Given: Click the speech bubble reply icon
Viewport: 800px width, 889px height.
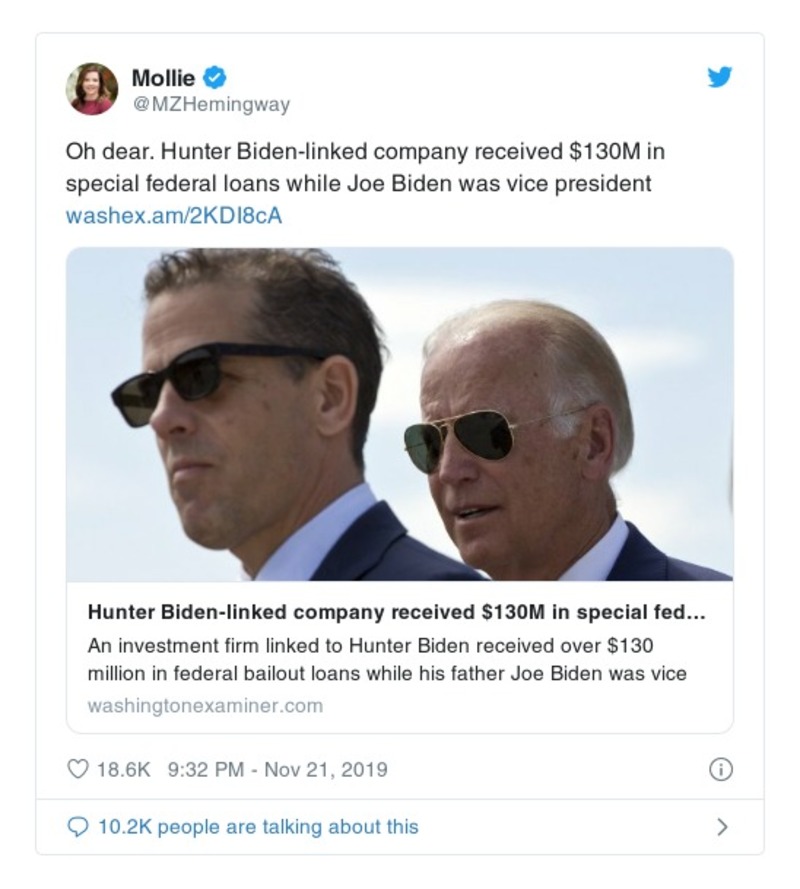Looking at the screenshot, I should [77, 827].
